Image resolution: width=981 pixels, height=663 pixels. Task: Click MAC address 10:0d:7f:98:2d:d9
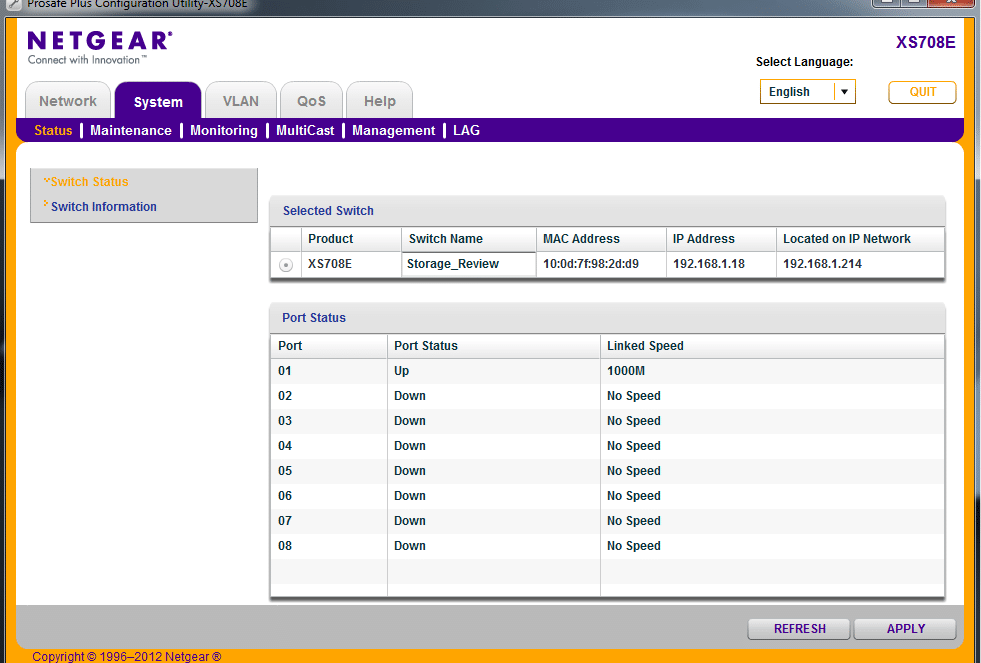coord(591,264)
